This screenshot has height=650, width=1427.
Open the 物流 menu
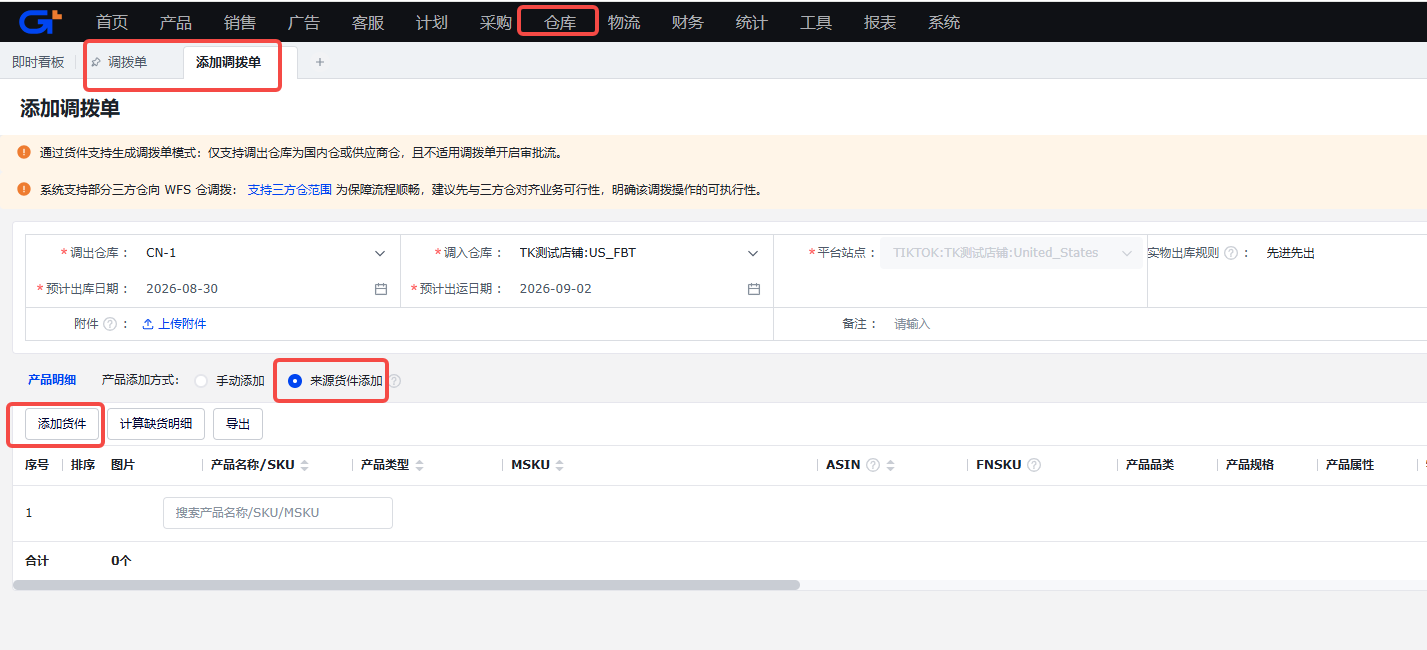[x=624, y=22]
